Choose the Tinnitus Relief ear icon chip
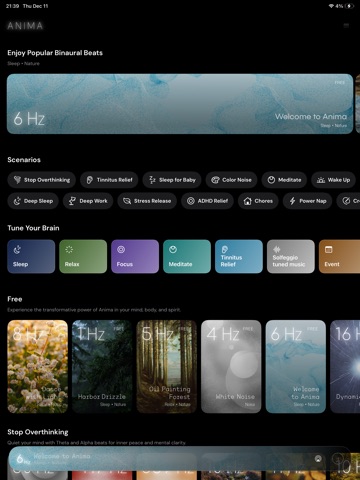This screenshot has height=480, width=360. point(109,180)
